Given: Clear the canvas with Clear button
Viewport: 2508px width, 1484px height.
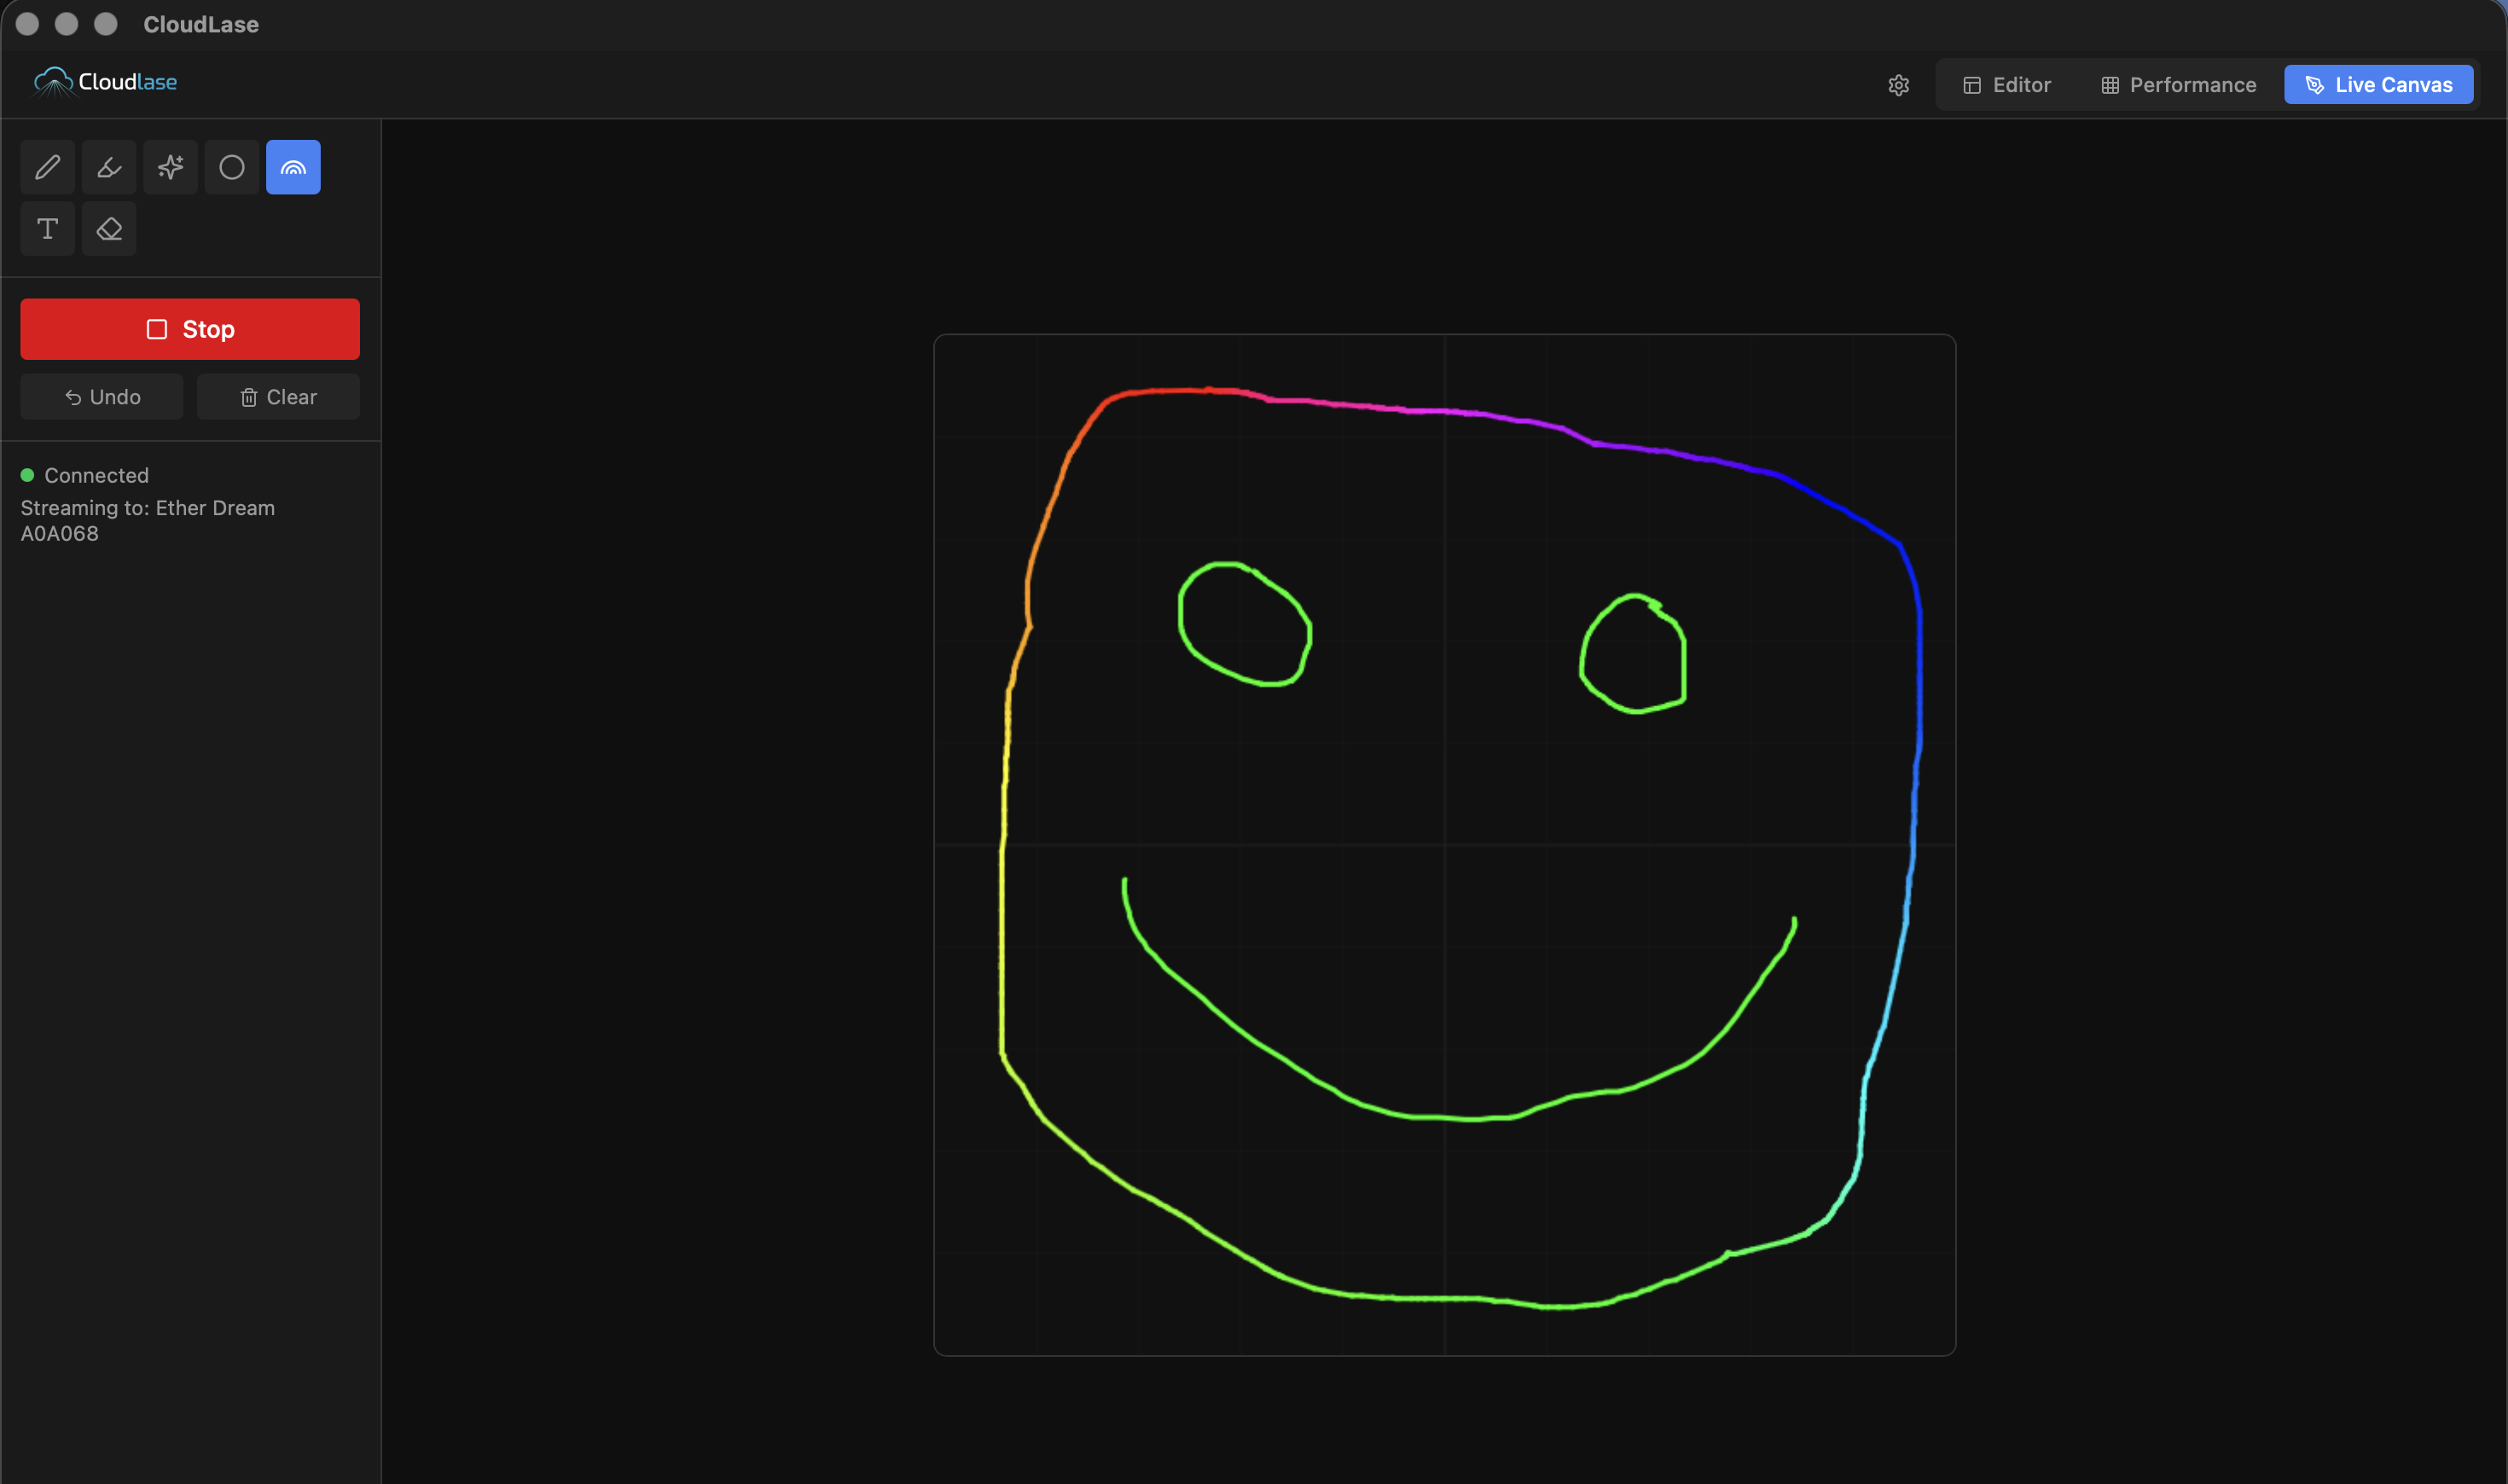Looking at the screenshot, I should (278, 397).
